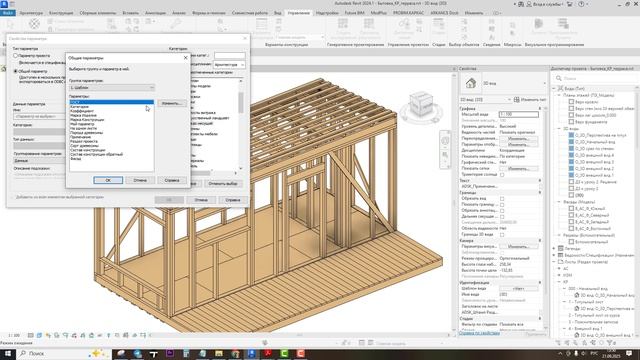Click the Revit icon in the taskbar
640x360 pixels.
coord(251,353)
